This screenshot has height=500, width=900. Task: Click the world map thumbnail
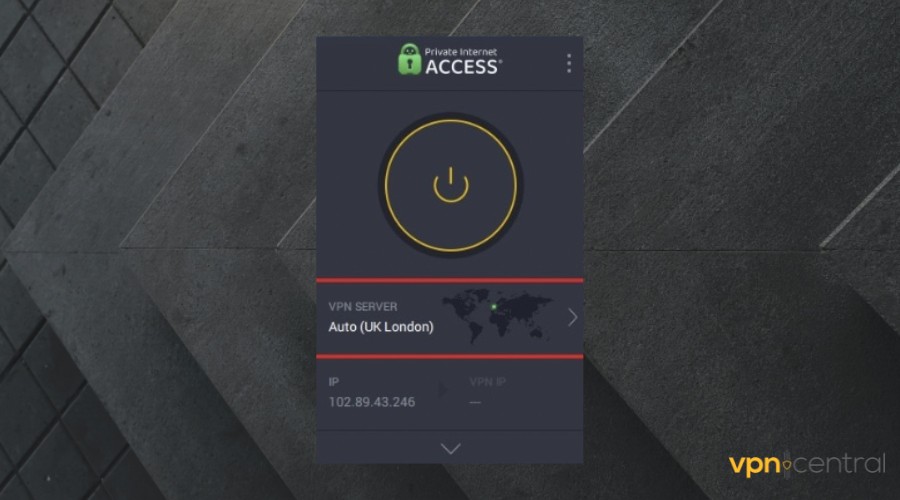tap(497, 315)
